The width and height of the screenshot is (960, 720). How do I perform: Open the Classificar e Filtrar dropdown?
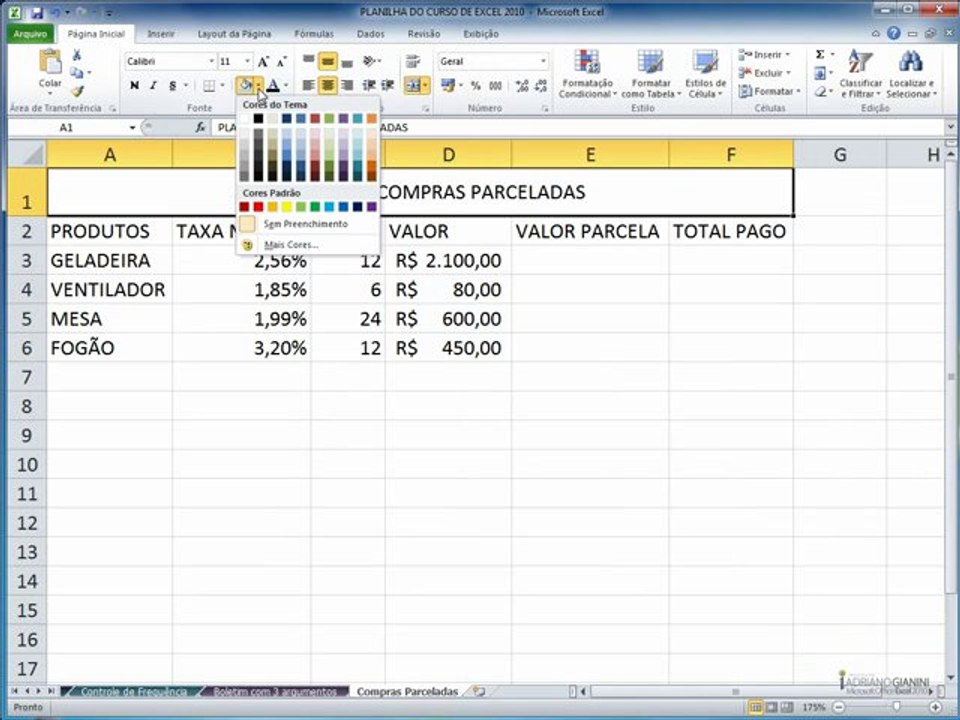click(860, 74)
